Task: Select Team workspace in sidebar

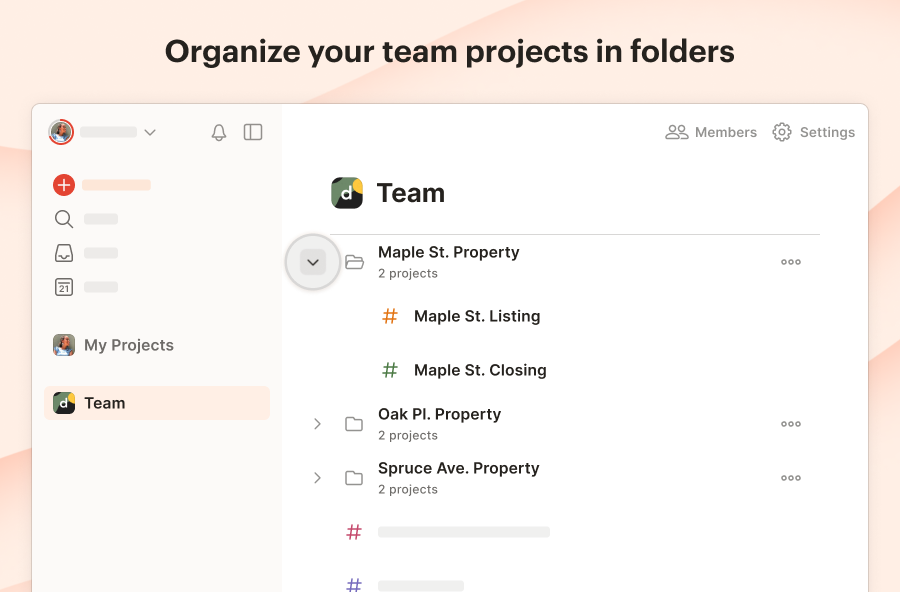Action: pyautogui.click(x=104, y=403)
